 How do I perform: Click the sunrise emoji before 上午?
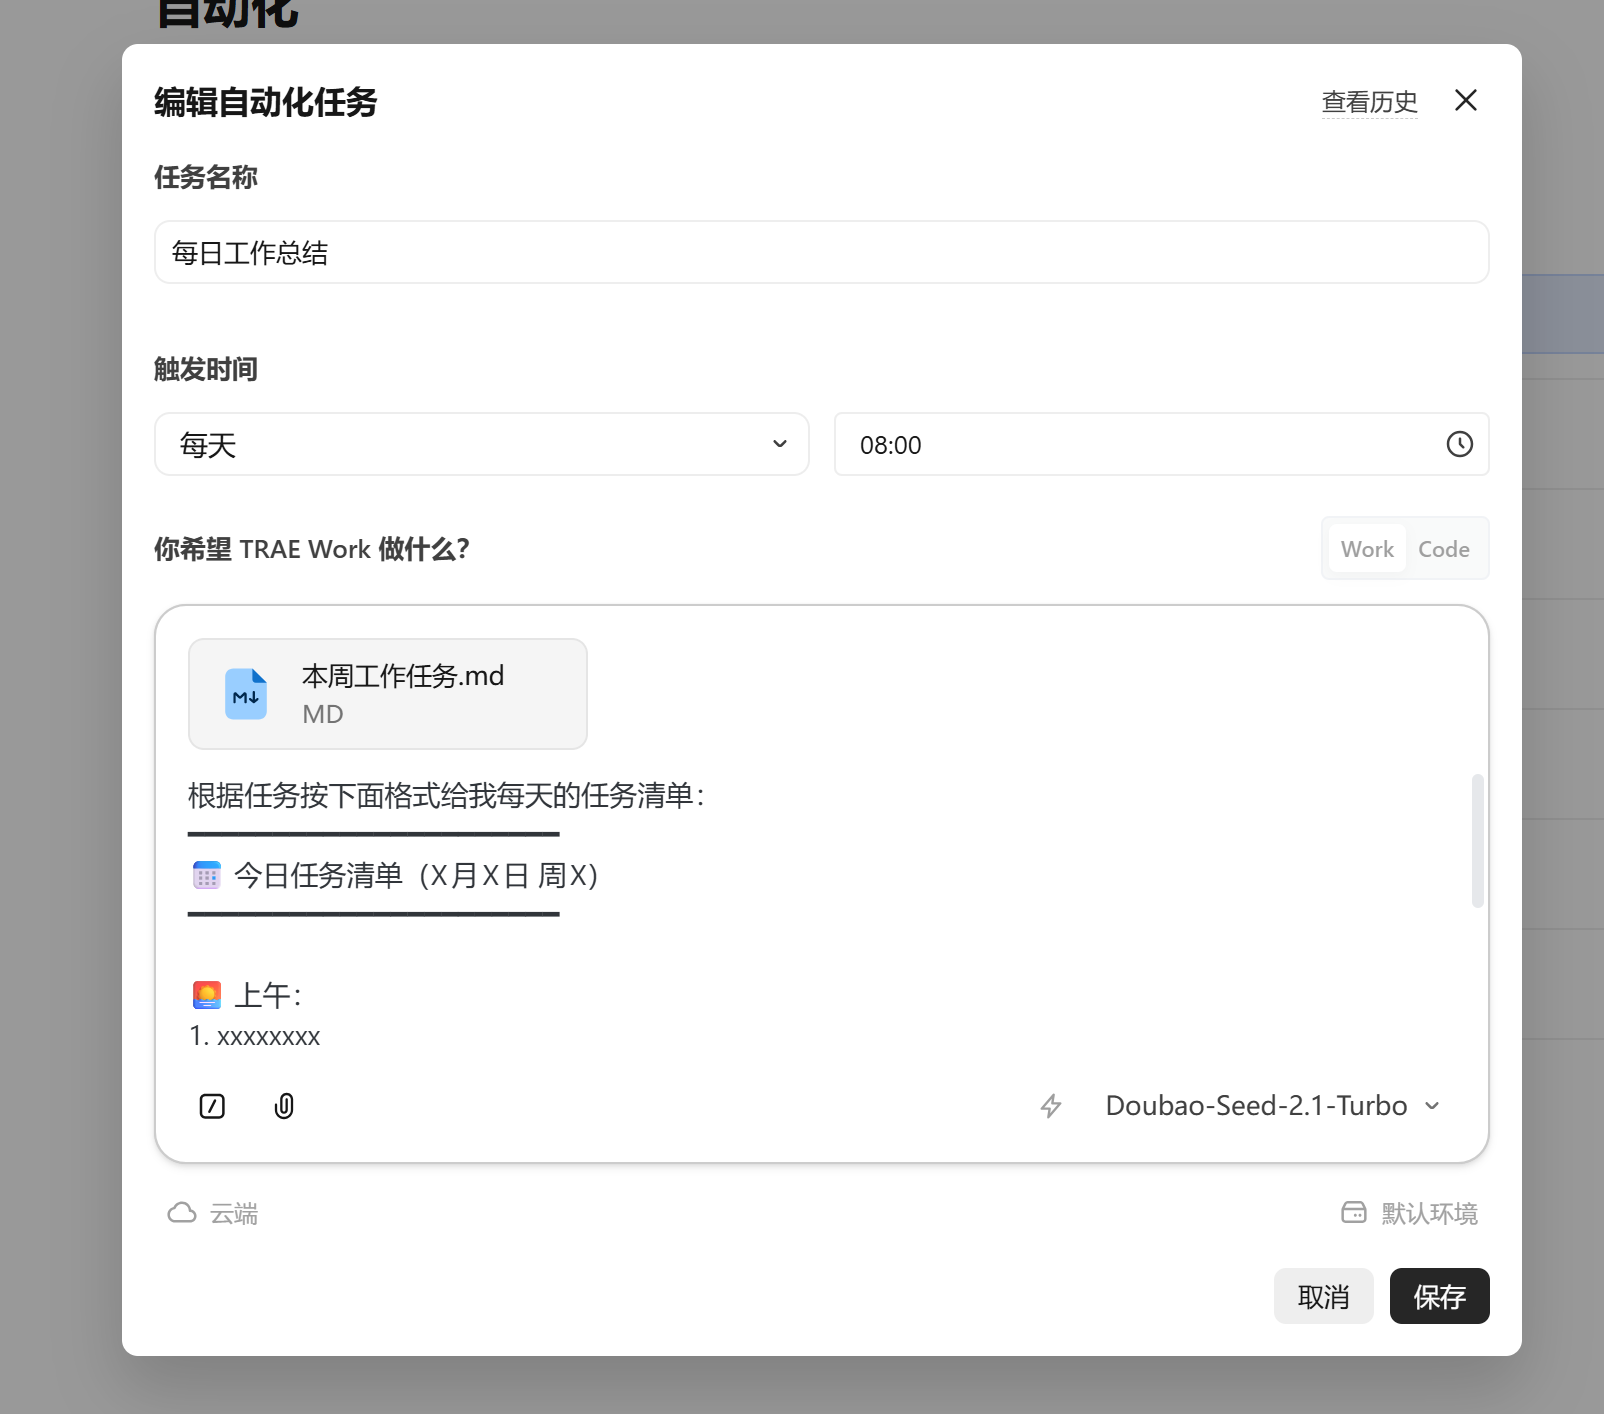pos(206,995)
